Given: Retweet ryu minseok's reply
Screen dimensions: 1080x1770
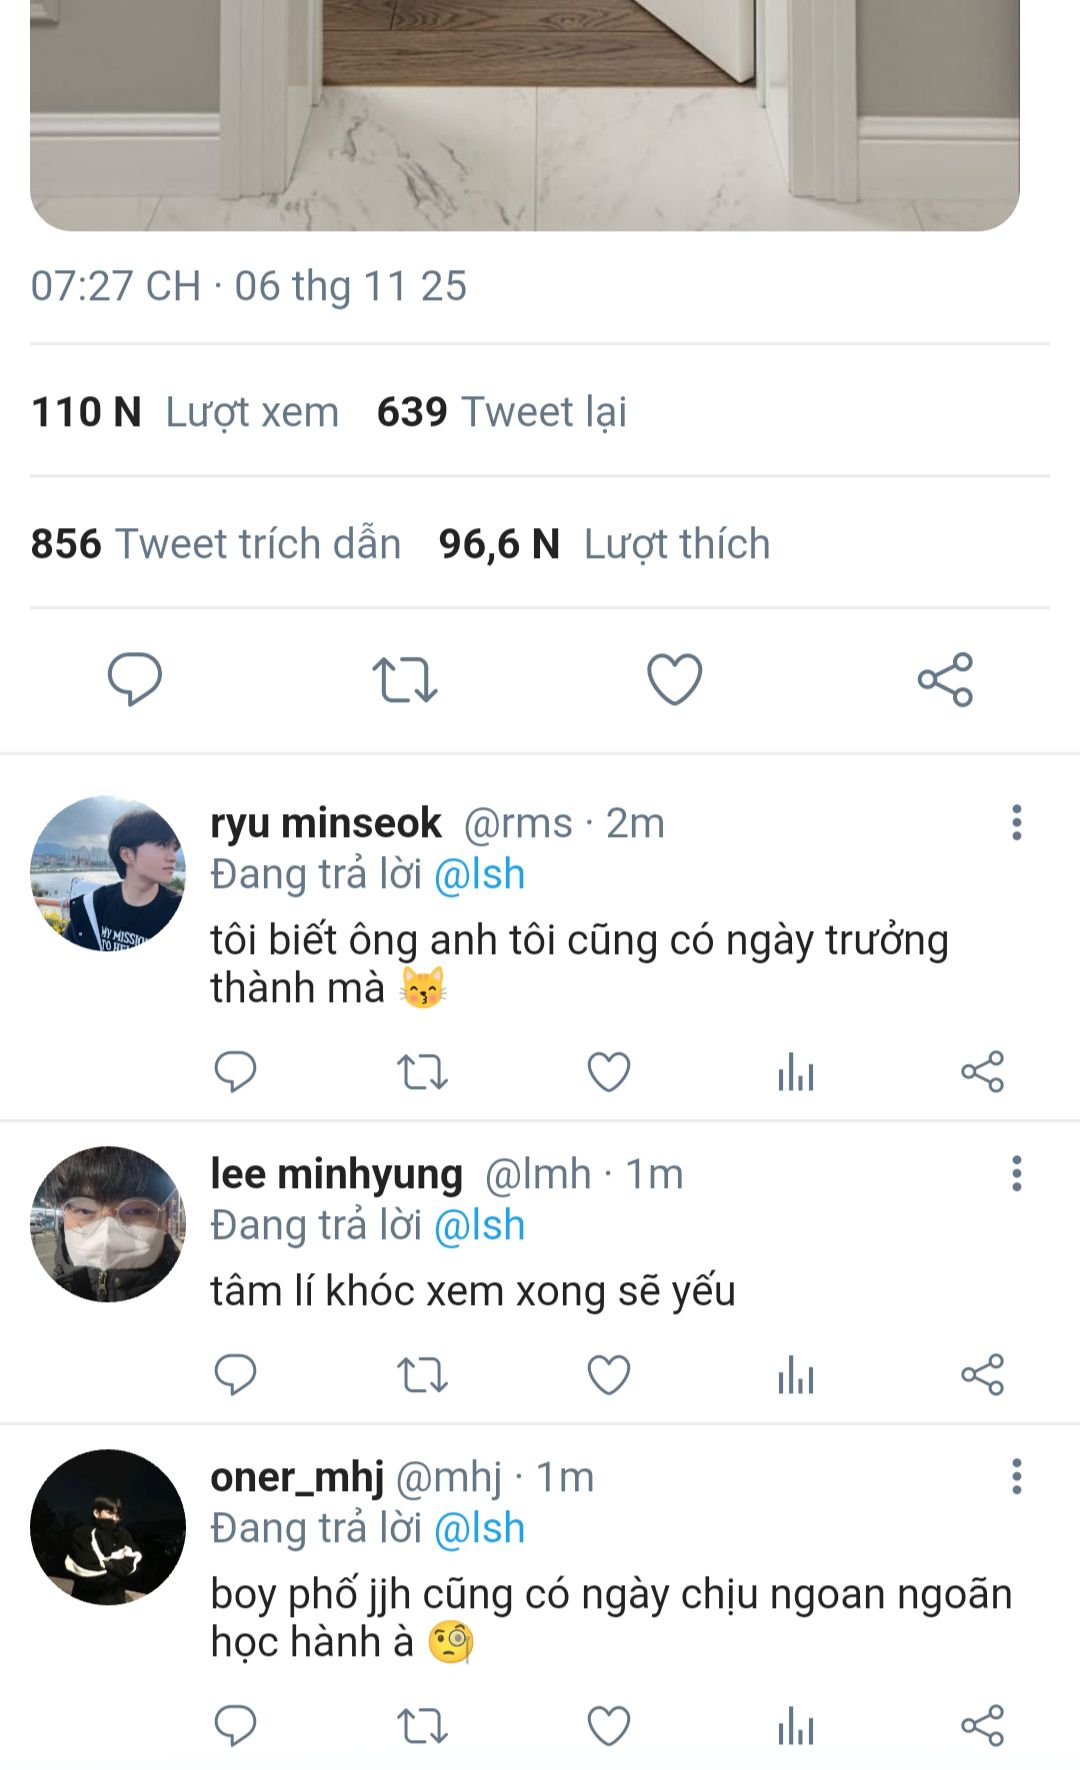Looking at the screenshot, I should pyautogui.click(x=422, y=1073).
